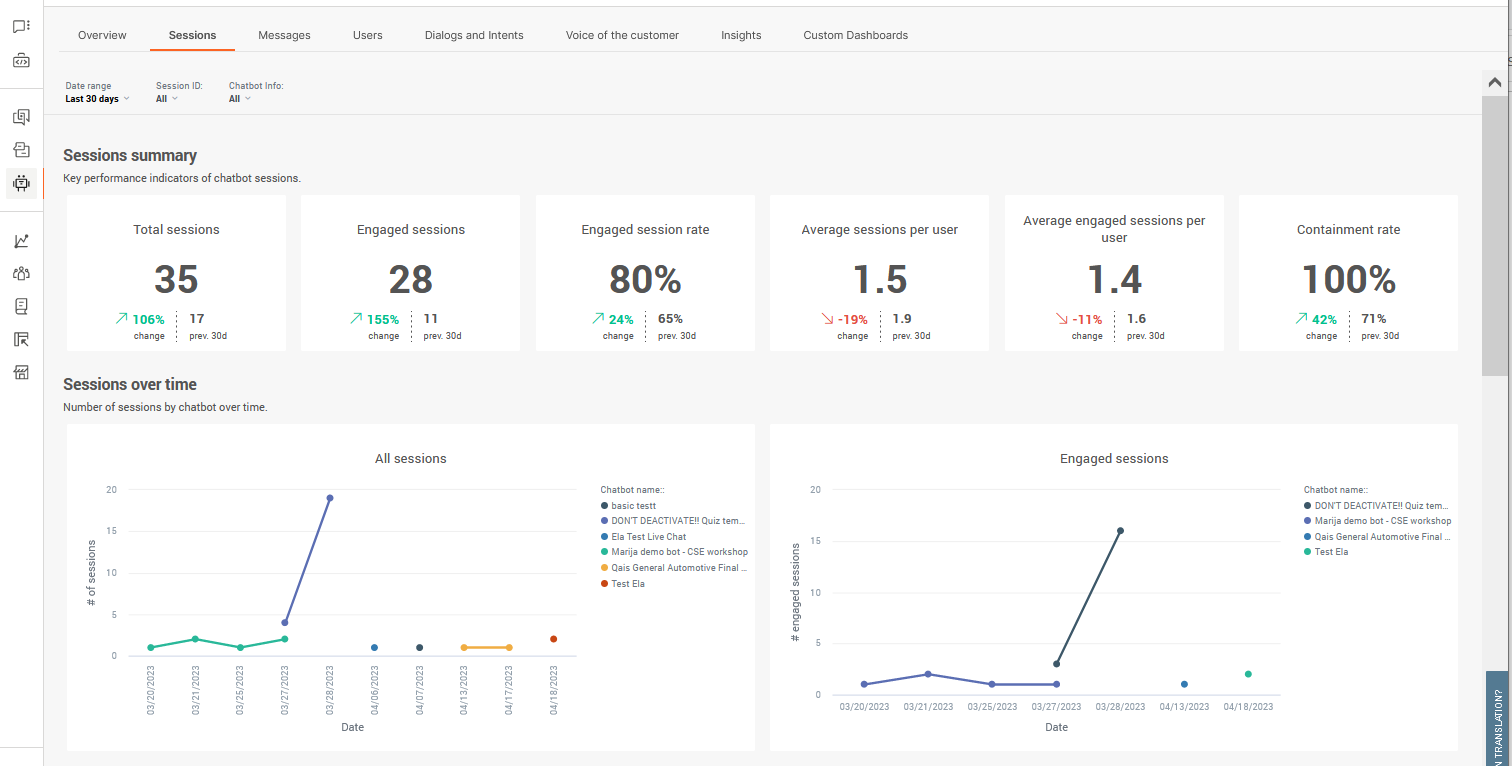Viewport: 1512px width, 766px height.
Task: Toggle 'Test Ela' legend in Engaged sessions
Action: point(1330,552)
